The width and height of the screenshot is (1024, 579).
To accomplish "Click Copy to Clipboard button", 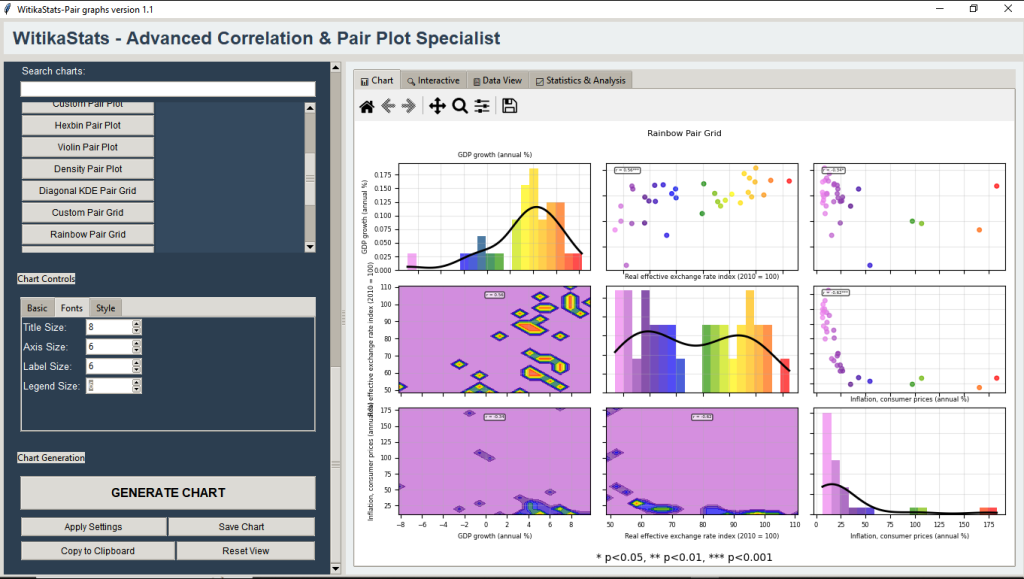I will [98, 551].
